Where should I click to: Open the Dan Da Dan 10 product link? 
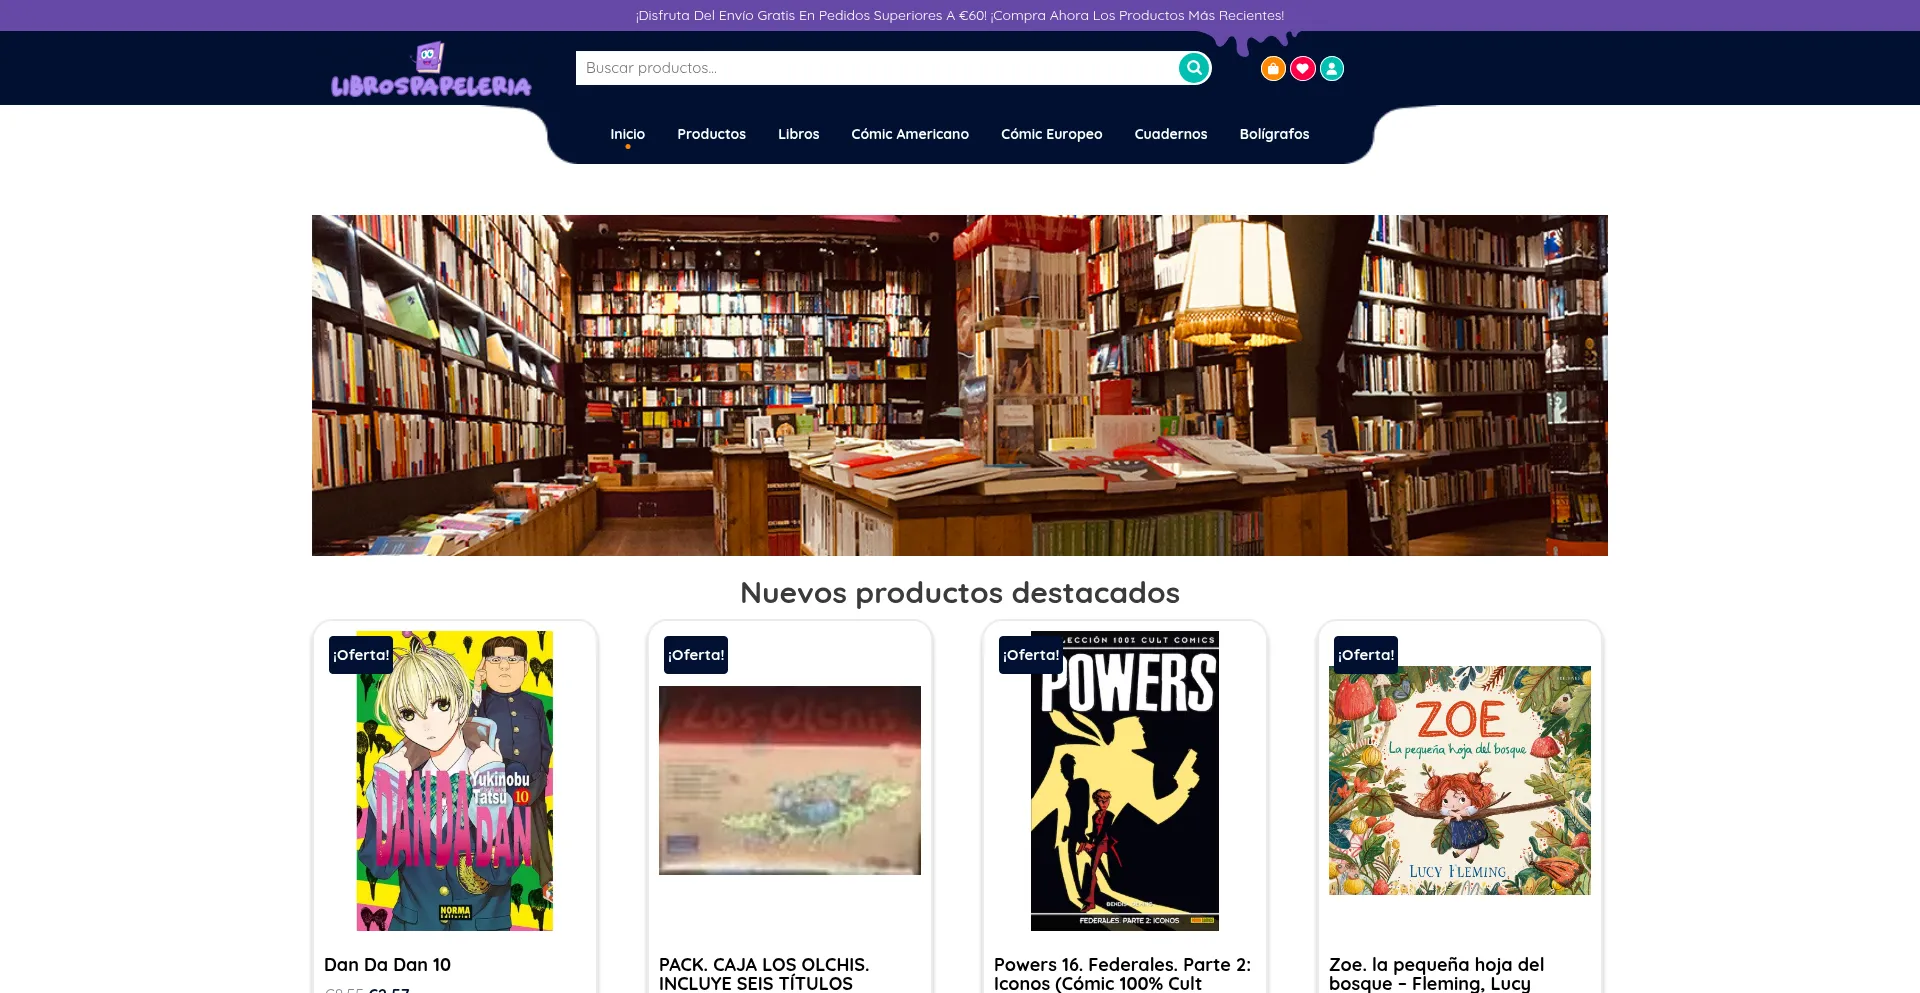pos(387,964)
